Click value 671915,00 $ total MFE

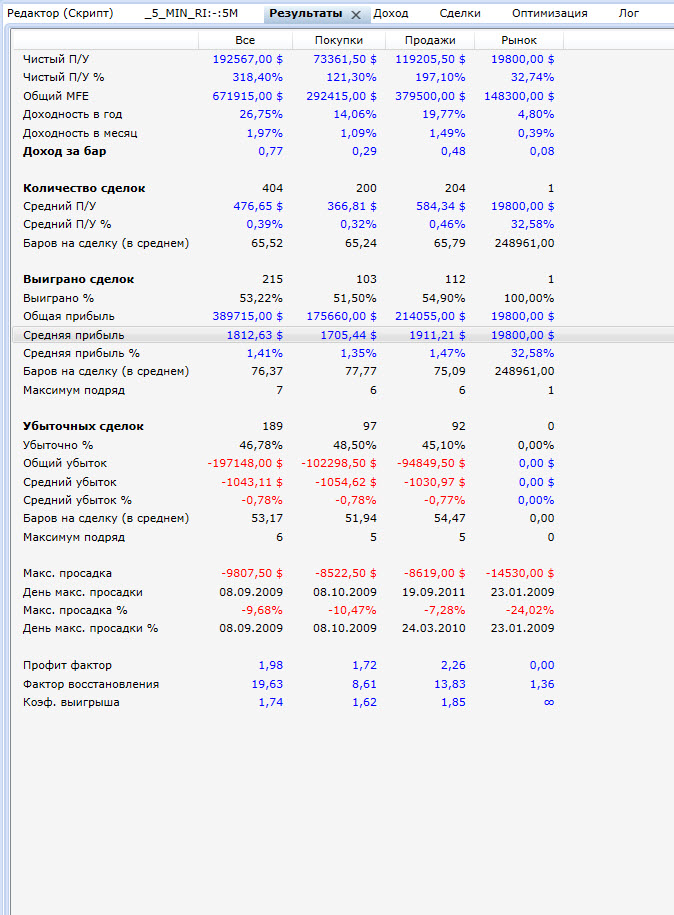[x=247, y=96]
